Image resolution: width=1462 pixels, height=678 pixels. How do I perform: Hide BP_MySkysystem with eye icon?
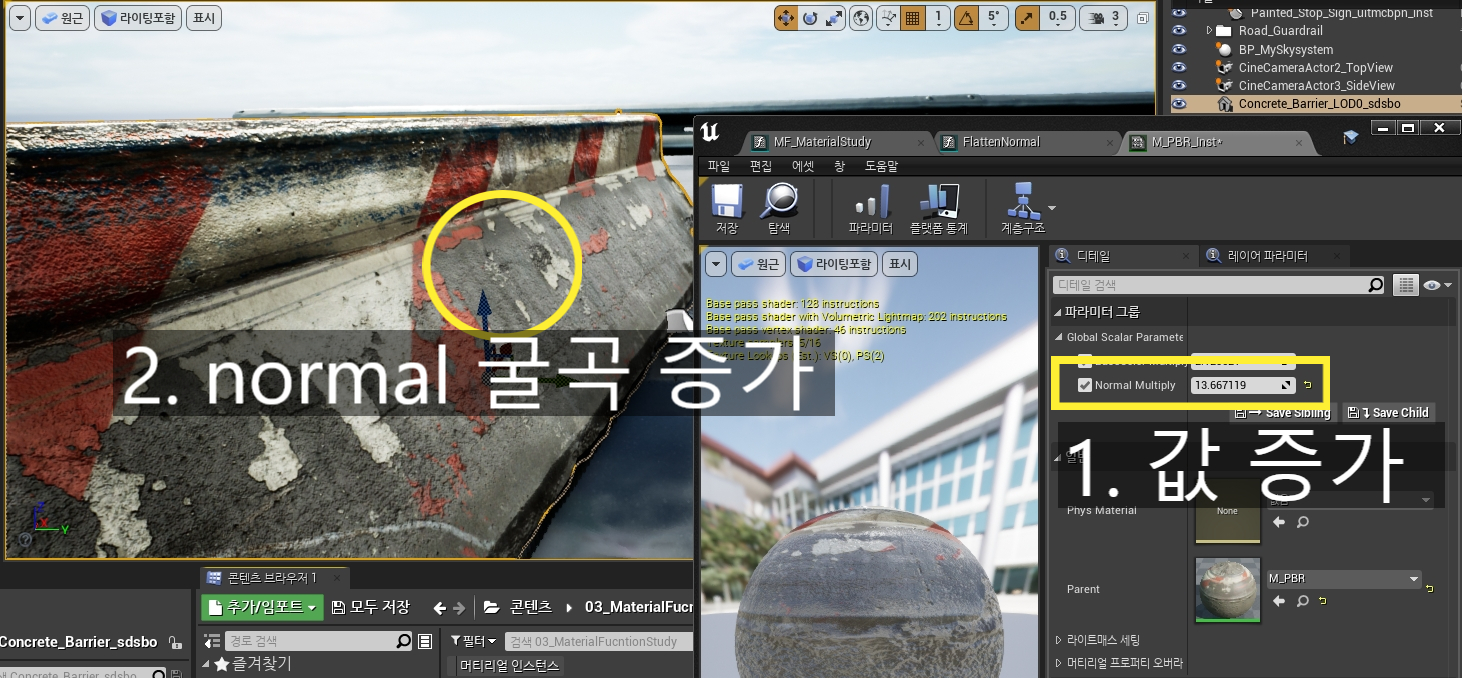pos(1179,49)
